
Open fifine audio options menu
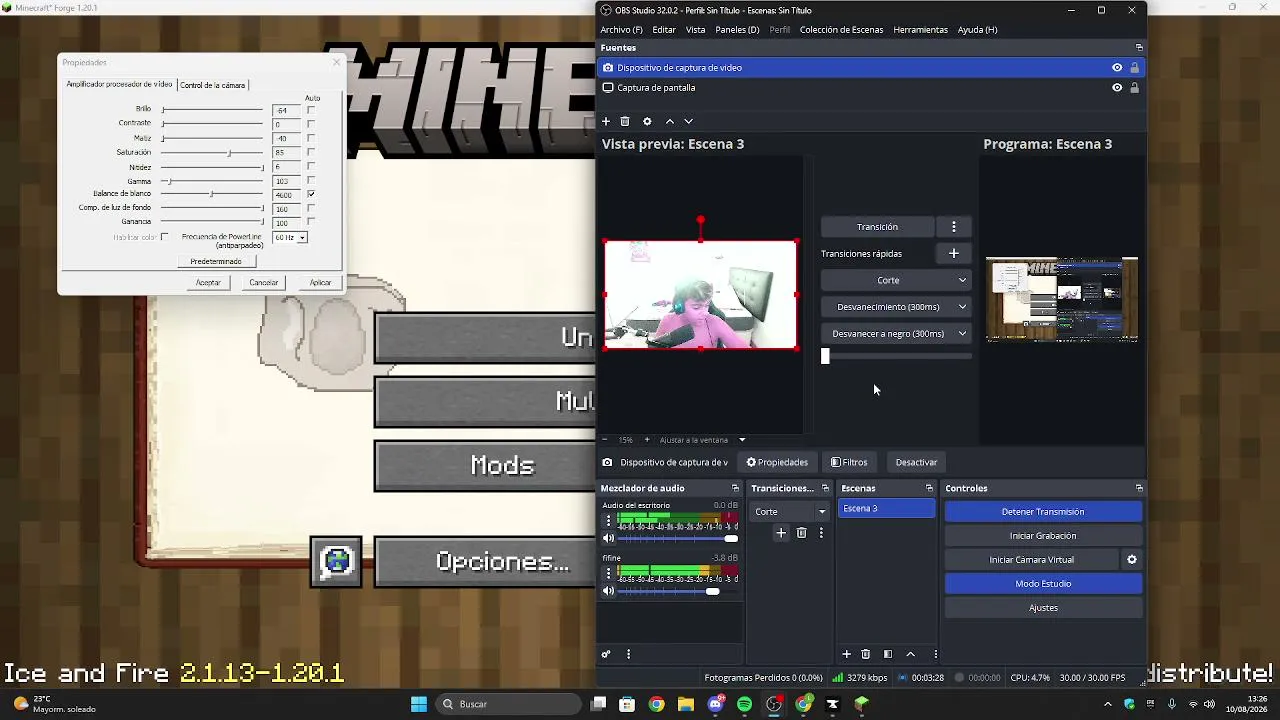[x=608, y=573]
